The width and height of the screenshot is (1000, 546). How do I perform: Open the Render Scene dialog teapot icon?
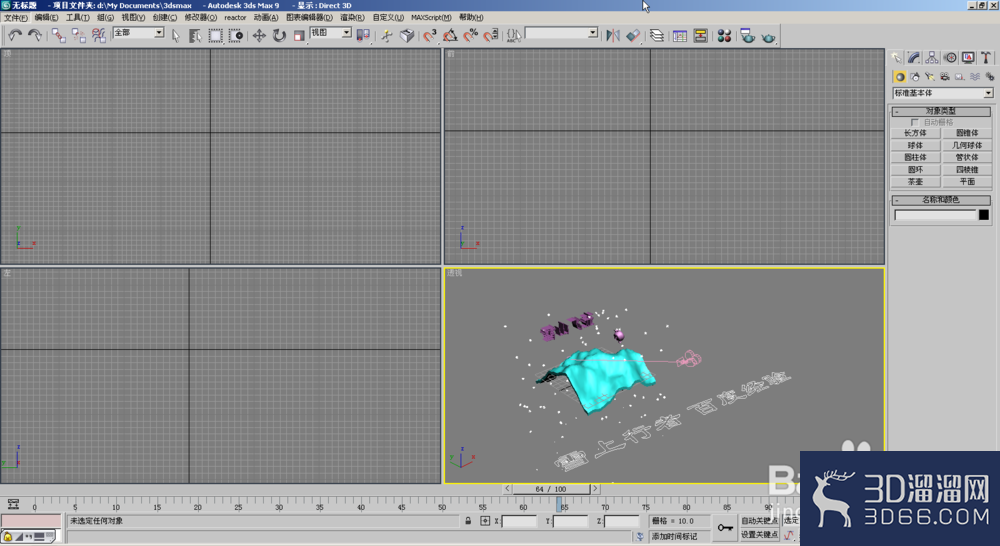[747, 36]
